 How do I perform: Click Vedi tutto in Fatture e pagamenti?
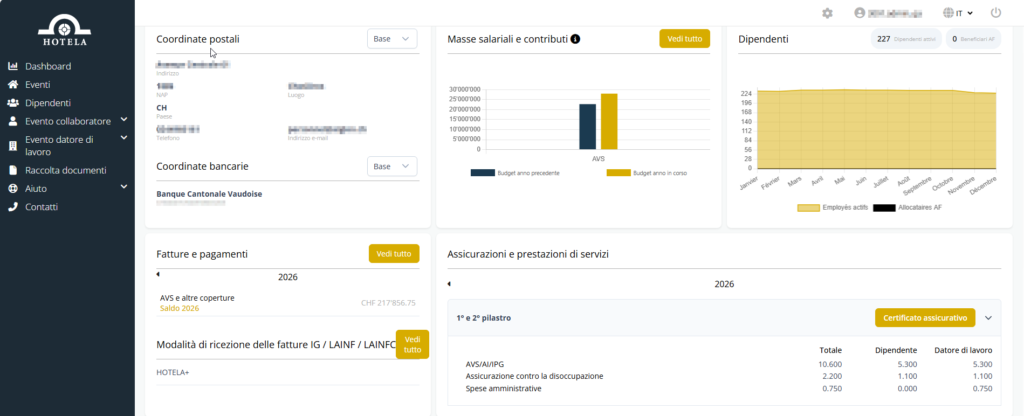point(394,253)
